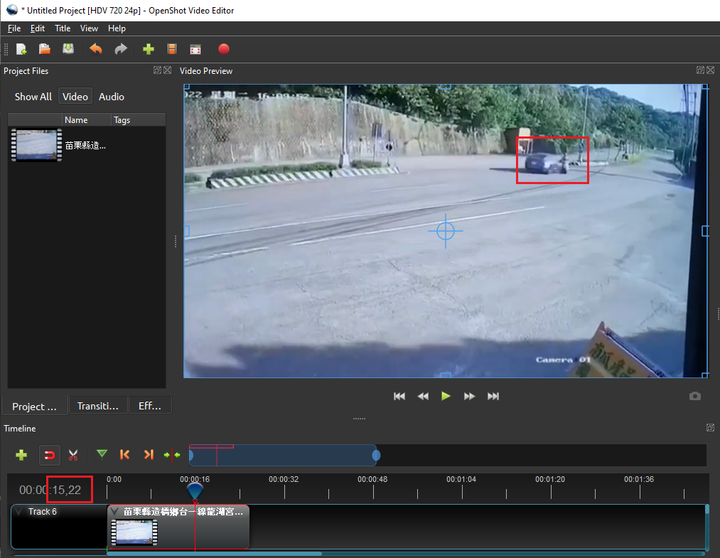The width and height of the screenshot is (720, 558).
Task: Enable the Audio files filter
Action: (111, 97)
